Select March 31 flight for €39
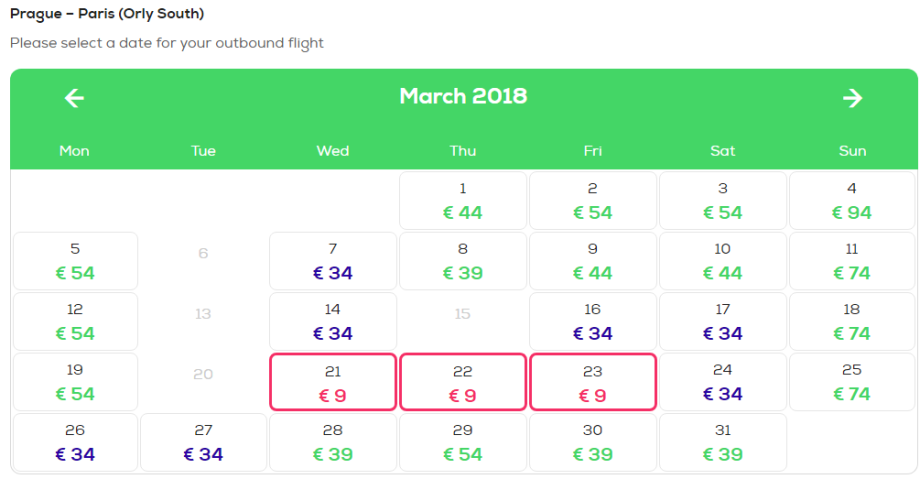This screenshot has height=479, width=920. [723, 442]
